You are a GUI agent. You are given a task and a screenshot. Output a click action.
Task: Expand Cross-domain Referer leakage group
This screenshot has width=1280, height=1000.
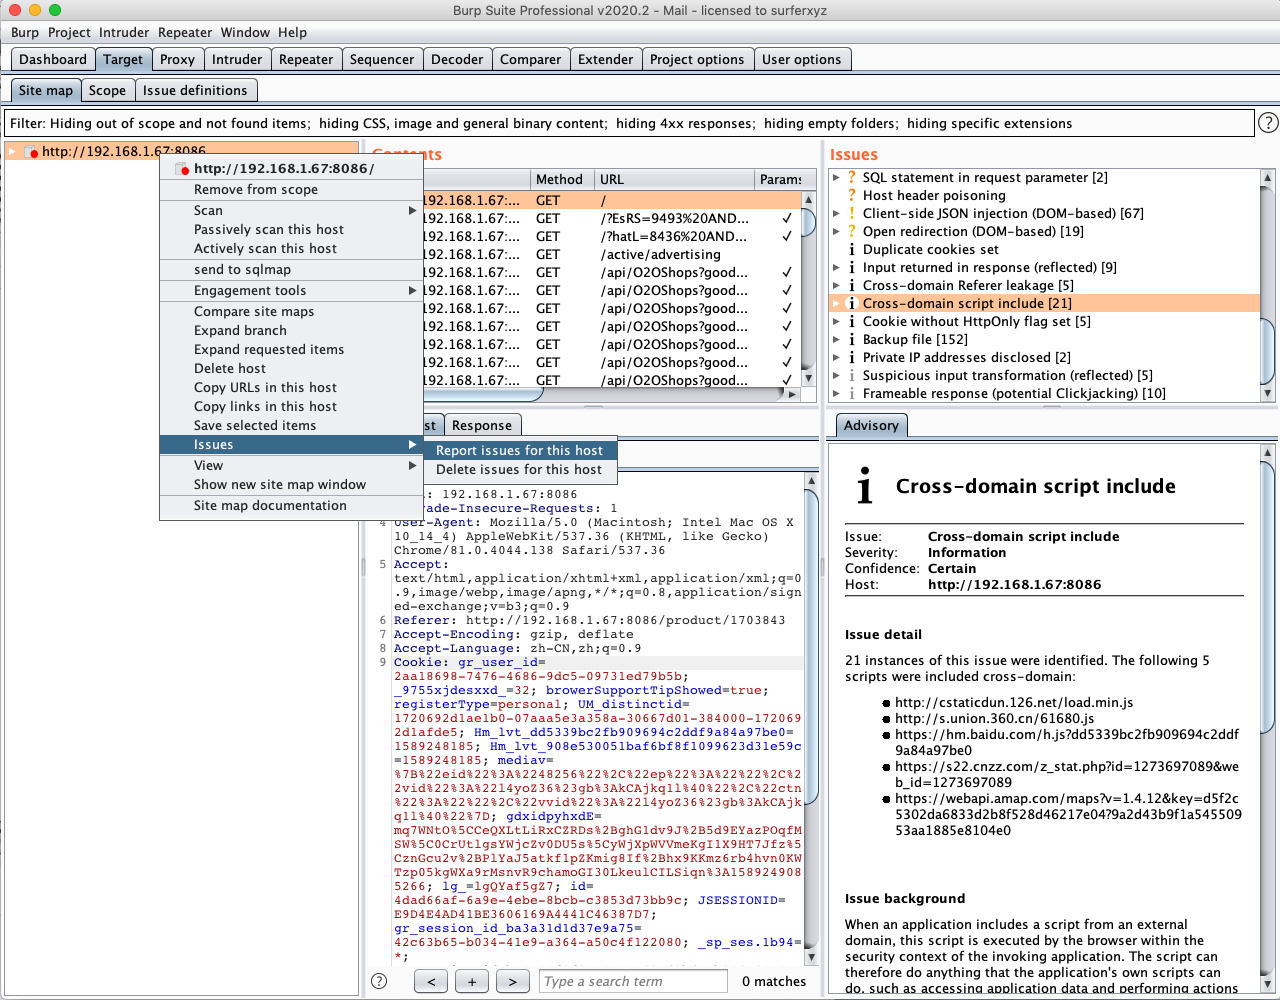click(x=836, y=285)
